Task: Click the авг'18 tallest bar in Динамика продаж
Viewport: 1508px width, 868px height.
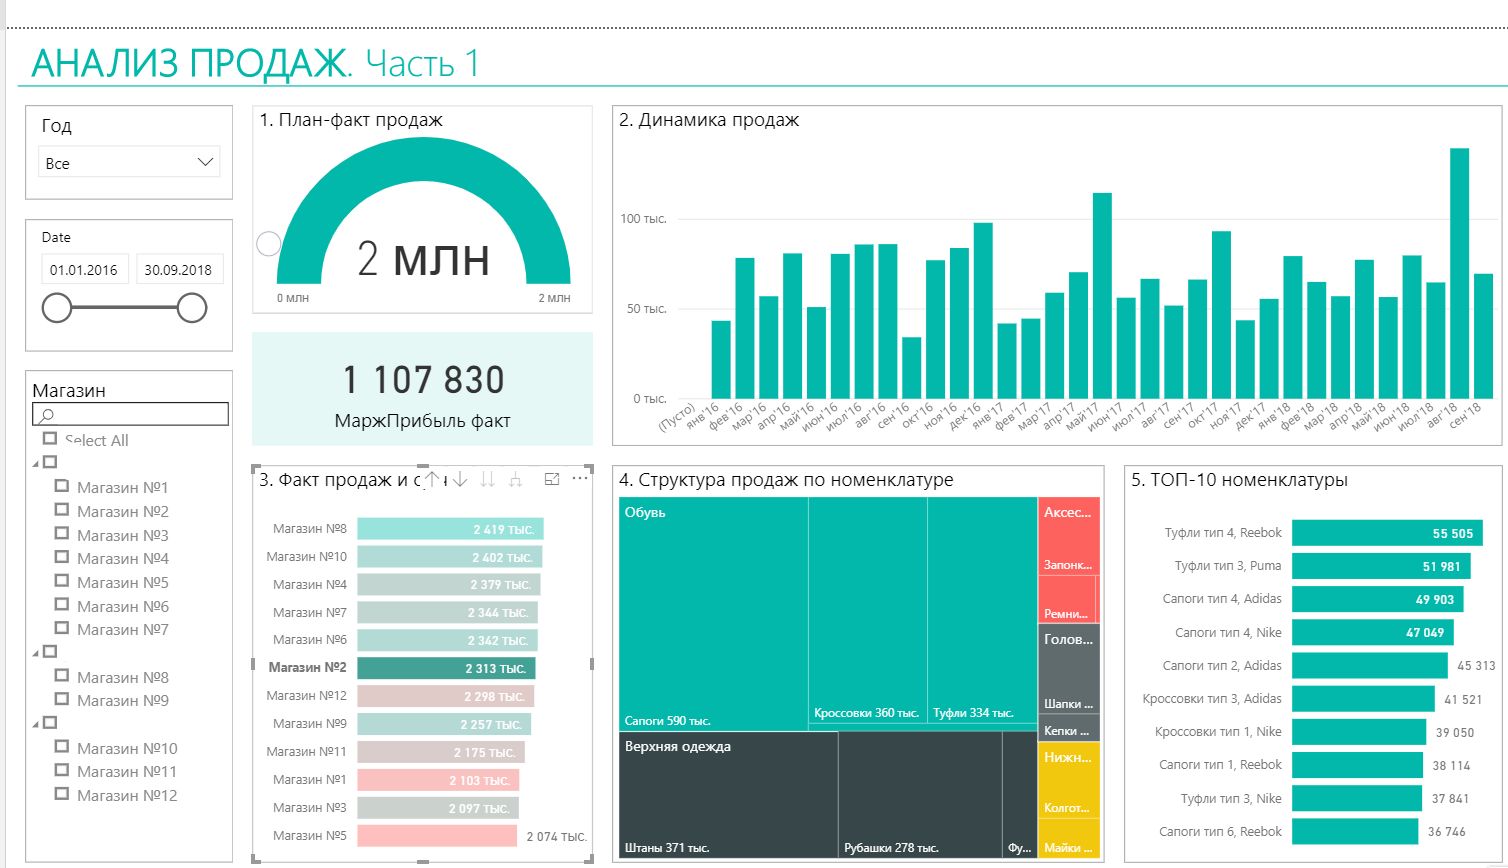Action: [1459, 273]
